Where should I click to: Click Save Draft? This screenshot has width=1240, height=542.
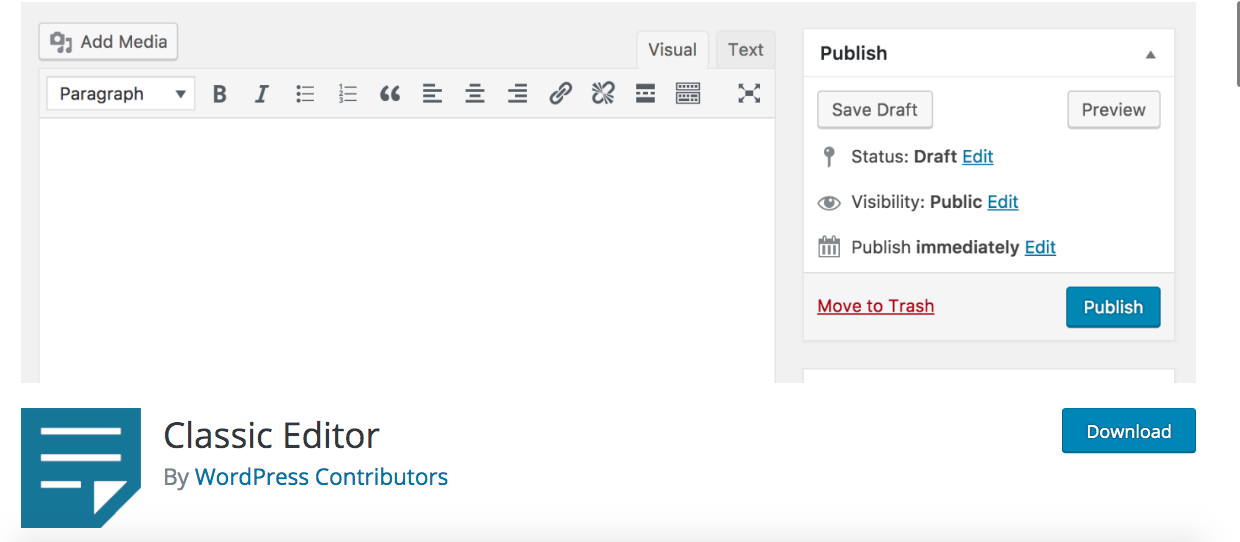point(875,110)
